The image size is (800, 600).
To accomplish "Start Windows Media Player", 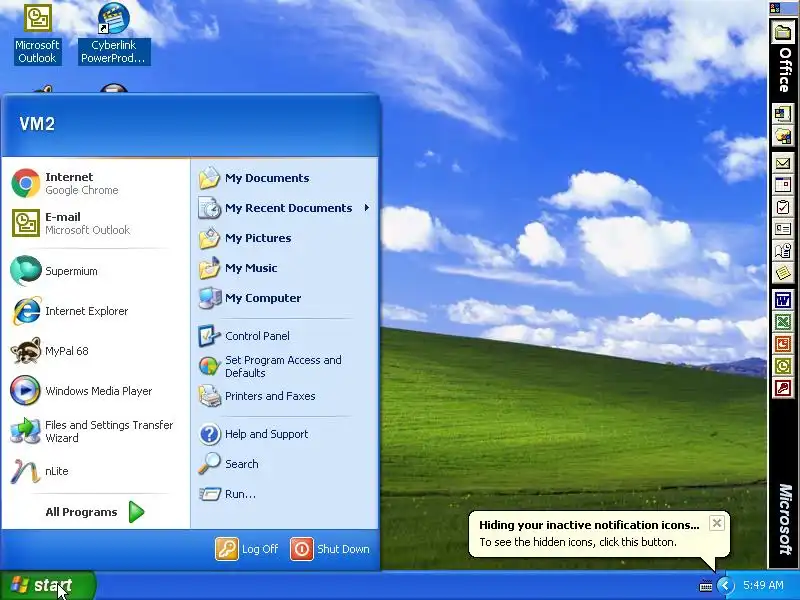I will coord(96,391).
